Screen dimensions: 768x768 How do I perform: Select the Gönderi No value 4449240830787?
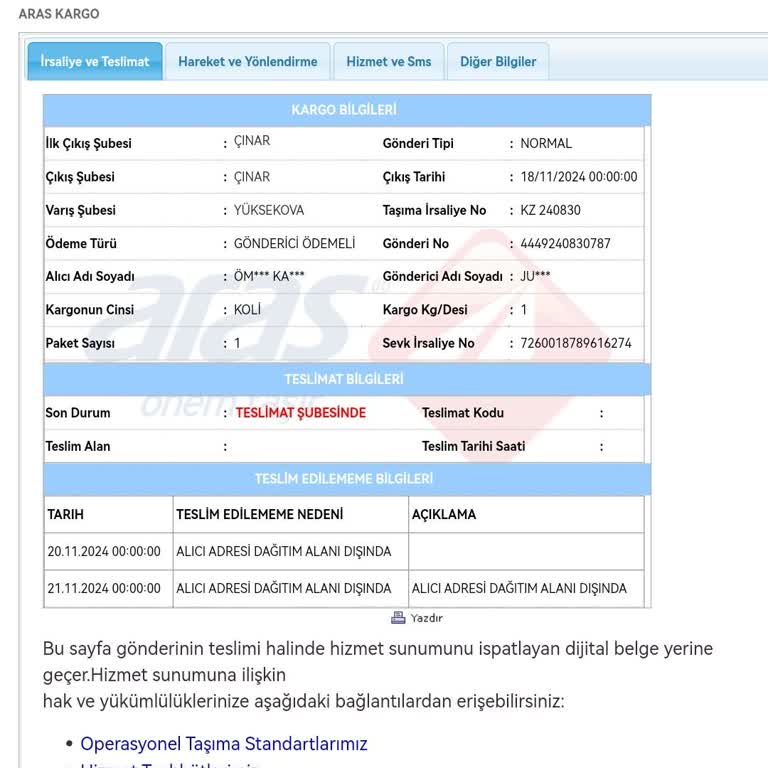point(565,243)
